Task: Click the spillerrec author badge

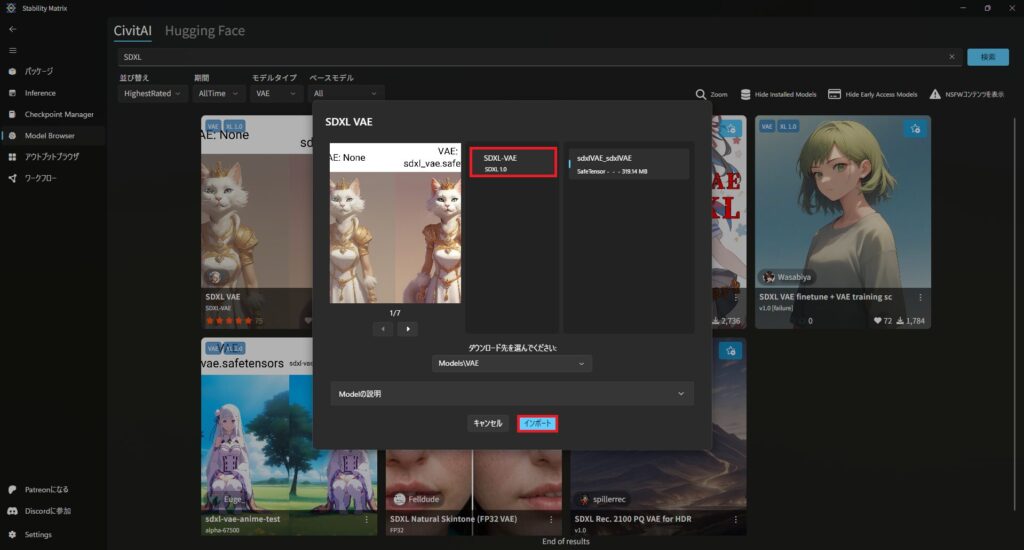Action: [x=602, y=499]
